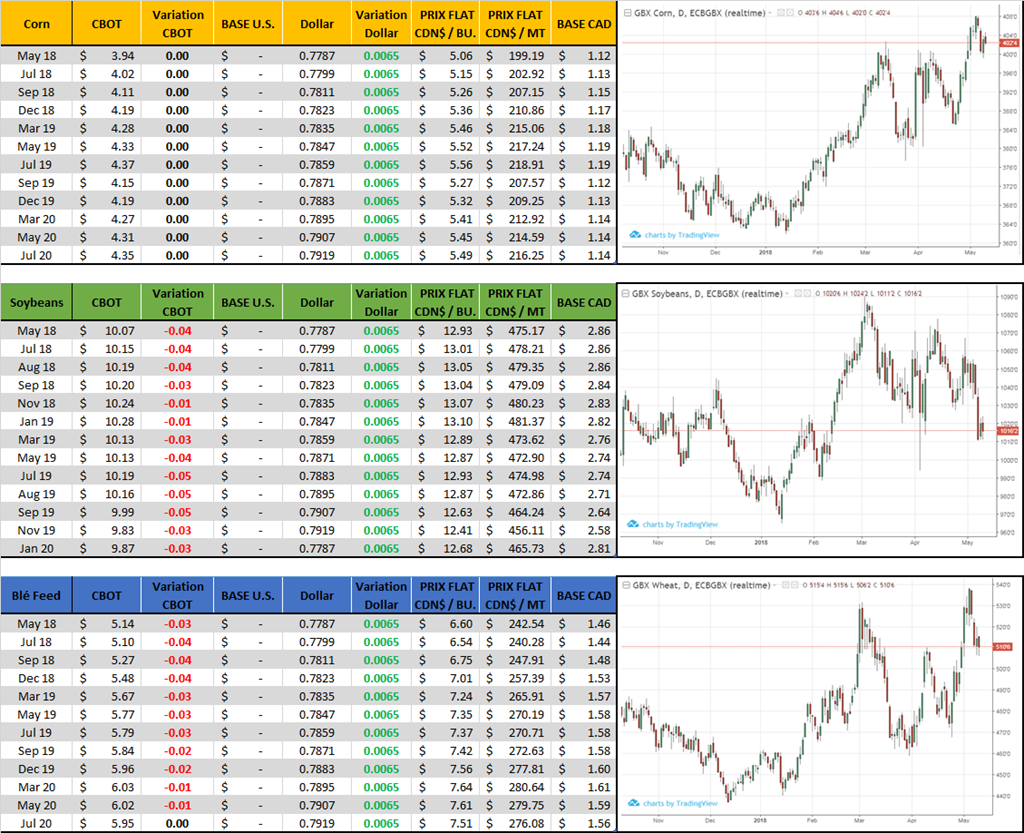The height and width of the screenshot is (833, 1024).
Task: Click red 402'4 price label on Corn chart
Action: click(1008, 43)
